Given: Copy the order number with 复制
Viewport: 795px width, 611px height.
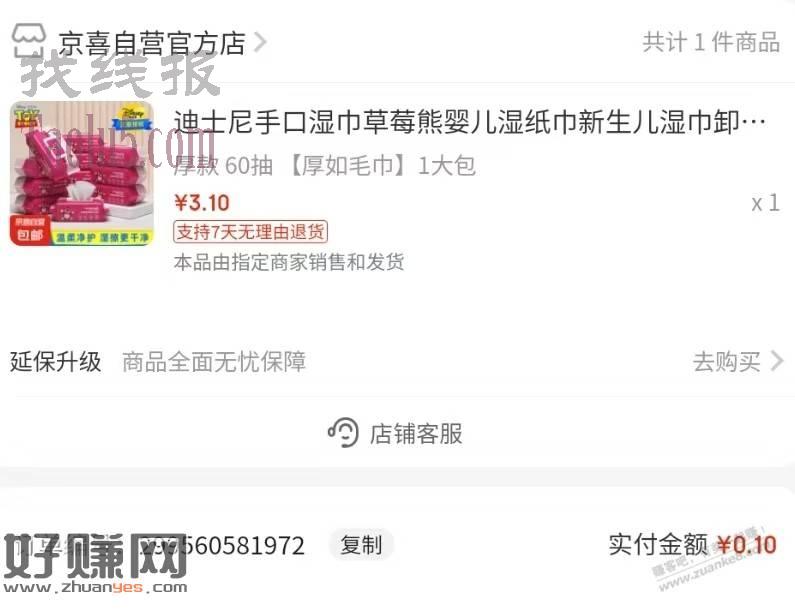Looking at the screenshot, I should (x=360, y=545).
